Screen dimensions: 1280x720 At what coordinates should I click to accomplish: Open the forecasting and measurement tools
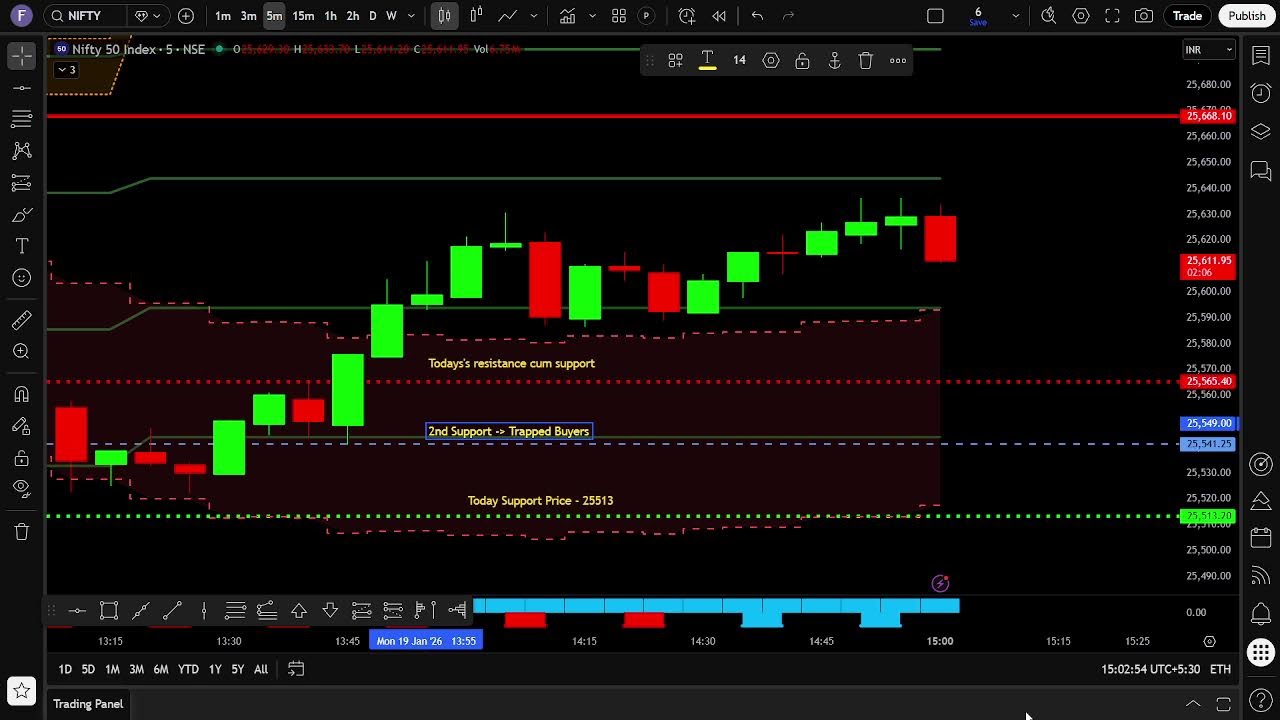coord(21,183)
